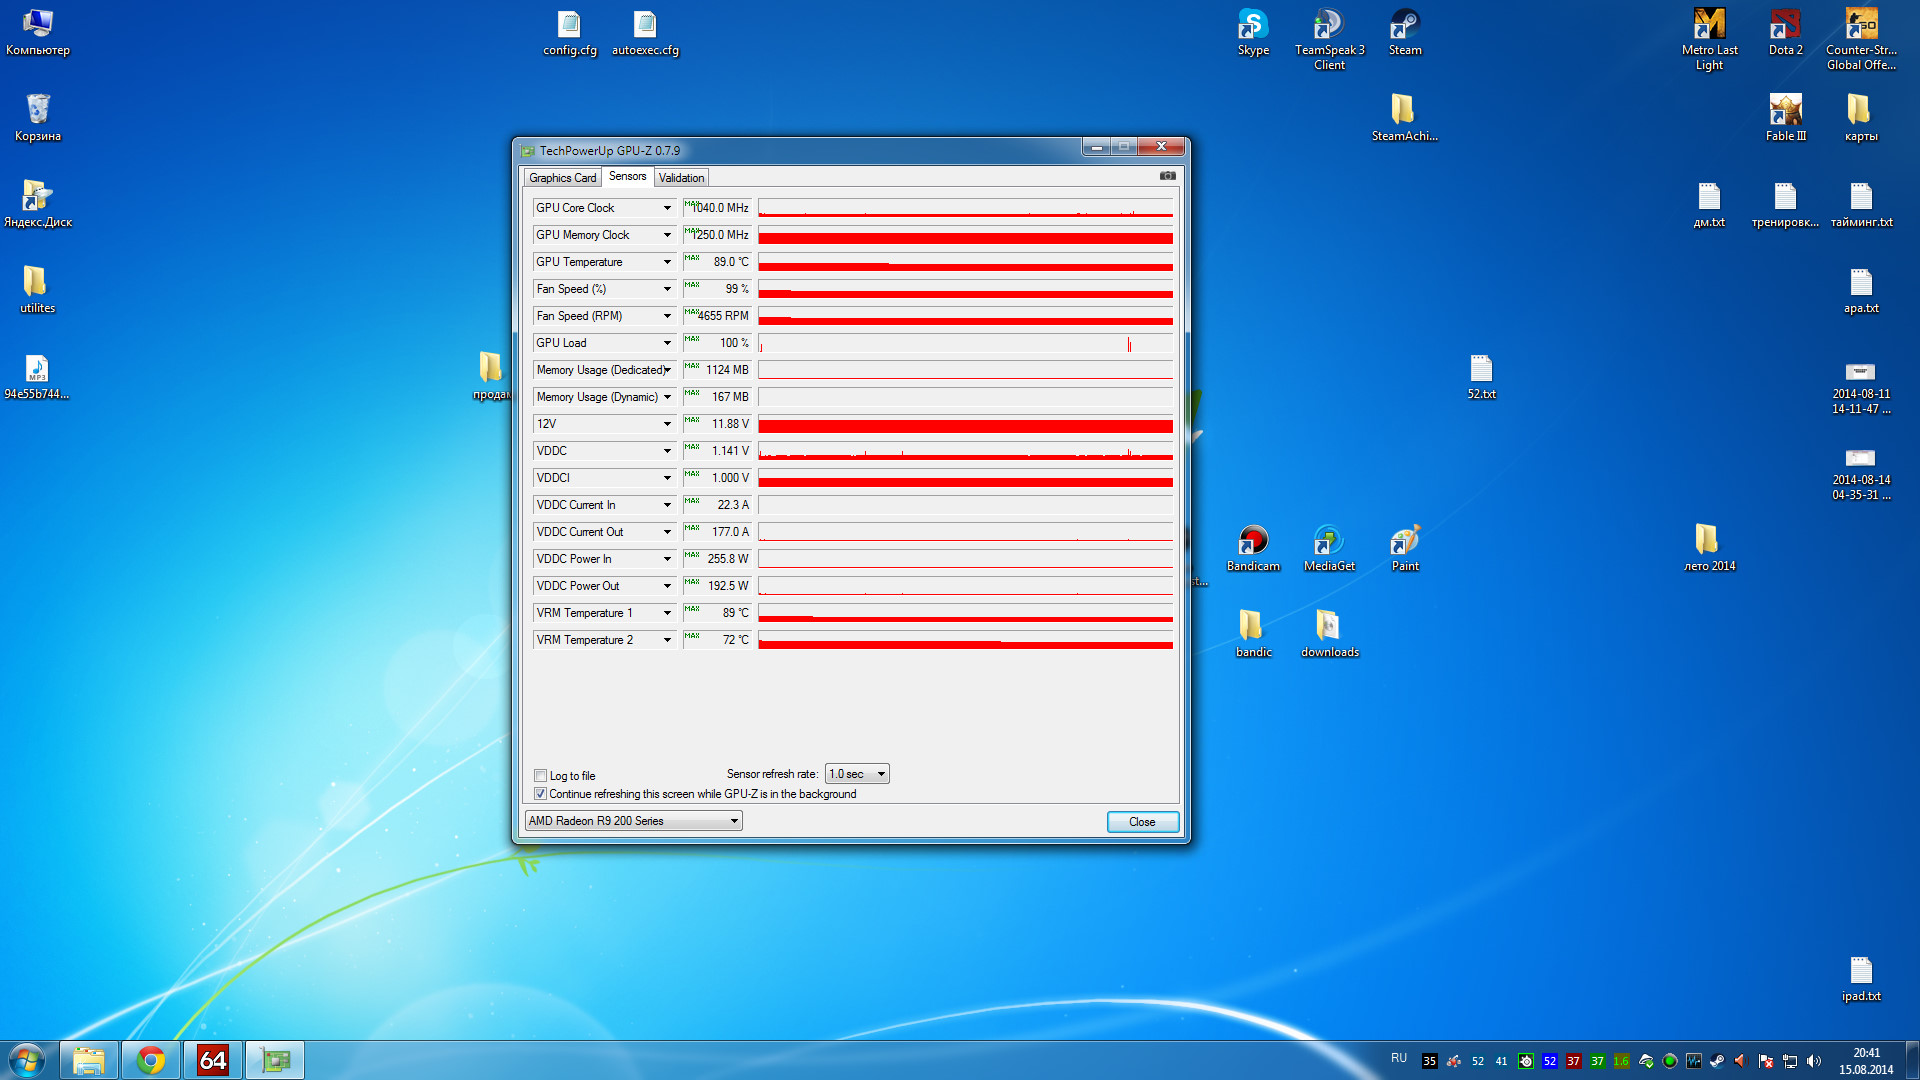Click the Windows Start button
Screen dimensions: 1920x1080
pos(27,1060)
